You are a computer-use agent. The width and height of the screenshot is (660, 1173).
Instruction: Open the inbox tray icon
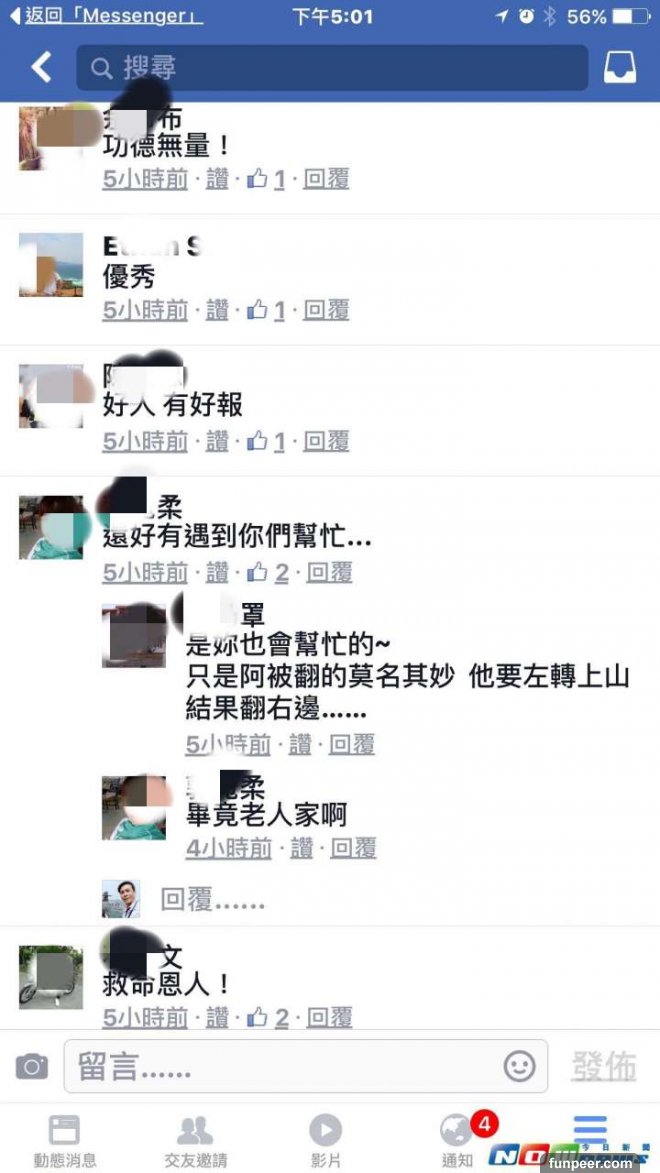[620, 68]
